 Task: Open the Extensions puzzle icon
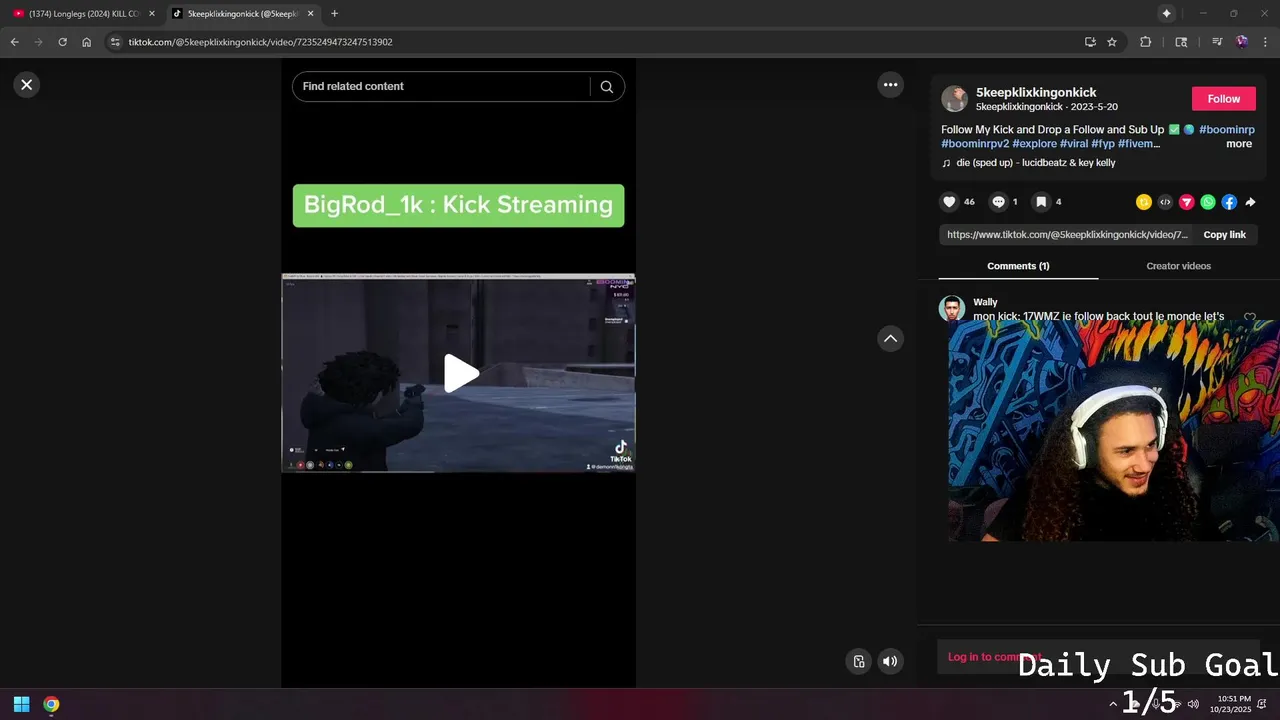[1146, 42]
